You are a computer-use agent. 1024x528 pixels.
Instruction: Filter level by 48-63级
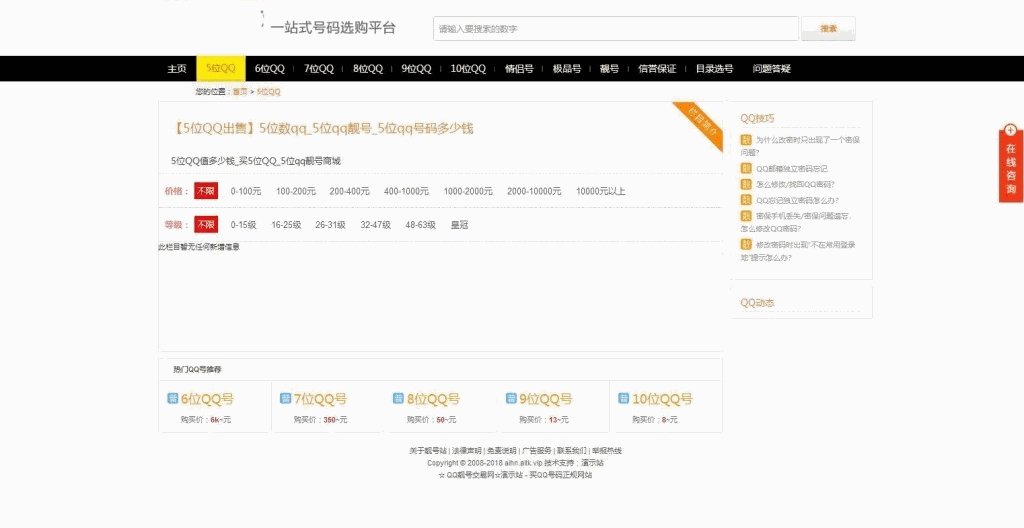(x=421, y=225)
